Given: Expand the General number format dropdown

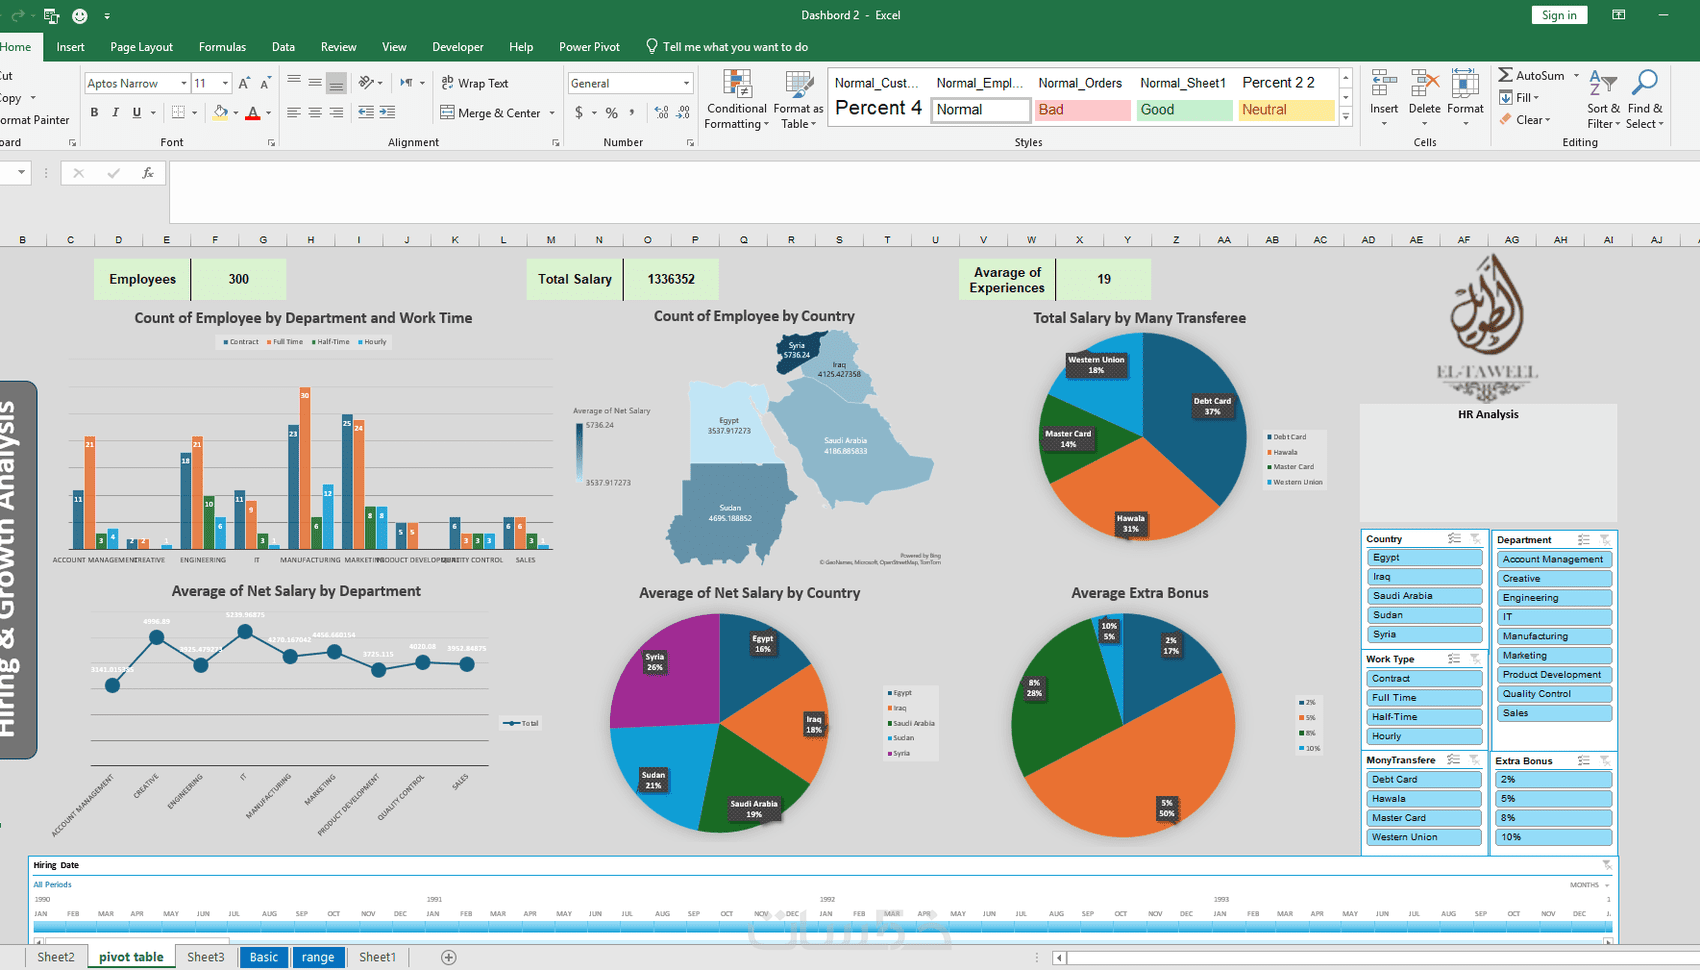Looking at the screenshot, I should pyautogui.click(x=686, y=83).
